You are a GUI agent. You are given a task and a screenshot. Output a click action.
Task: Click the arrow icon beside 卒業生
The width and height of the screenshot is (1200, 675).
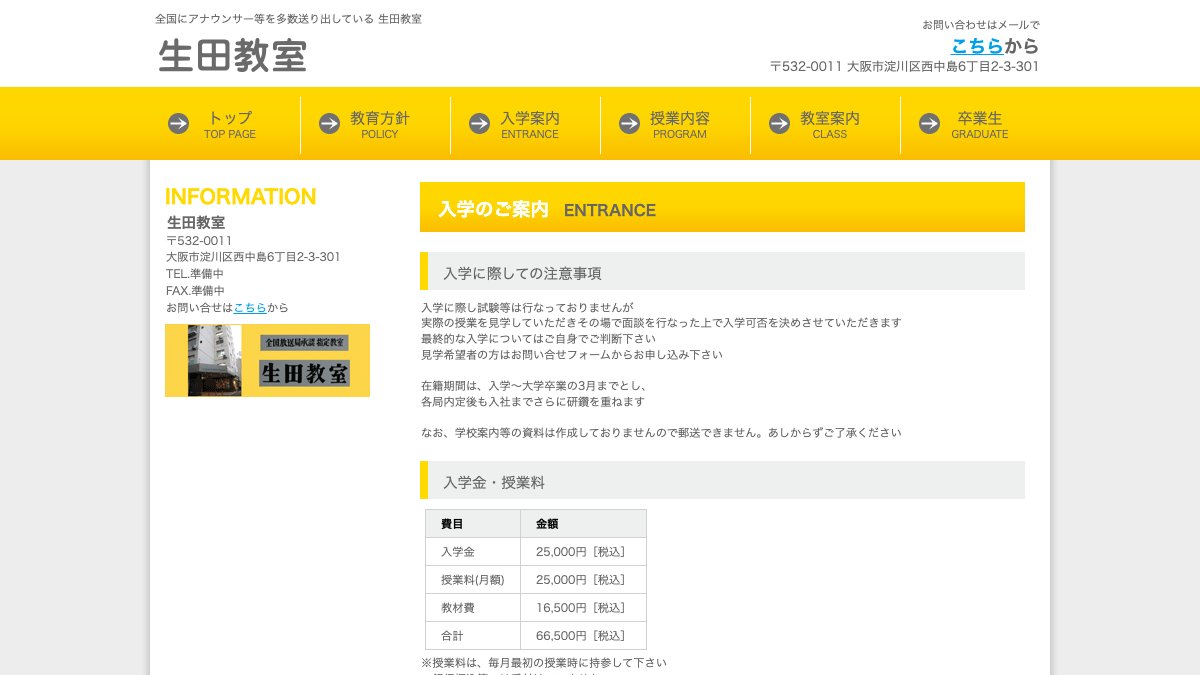pyautogui.click(x=929, y=123)
